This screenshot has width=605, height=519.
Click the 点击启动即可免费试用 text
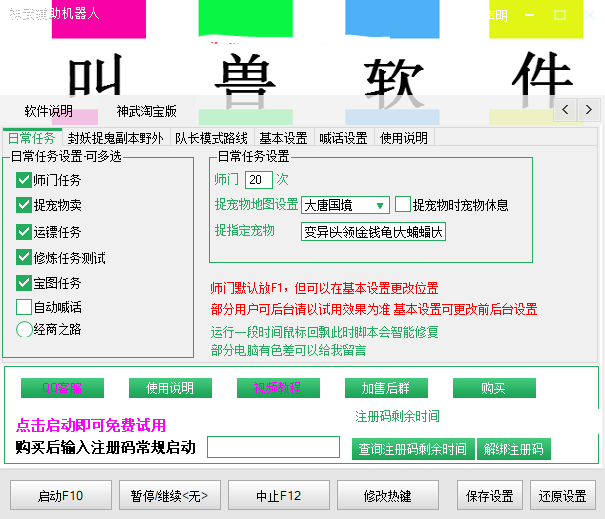91,425
